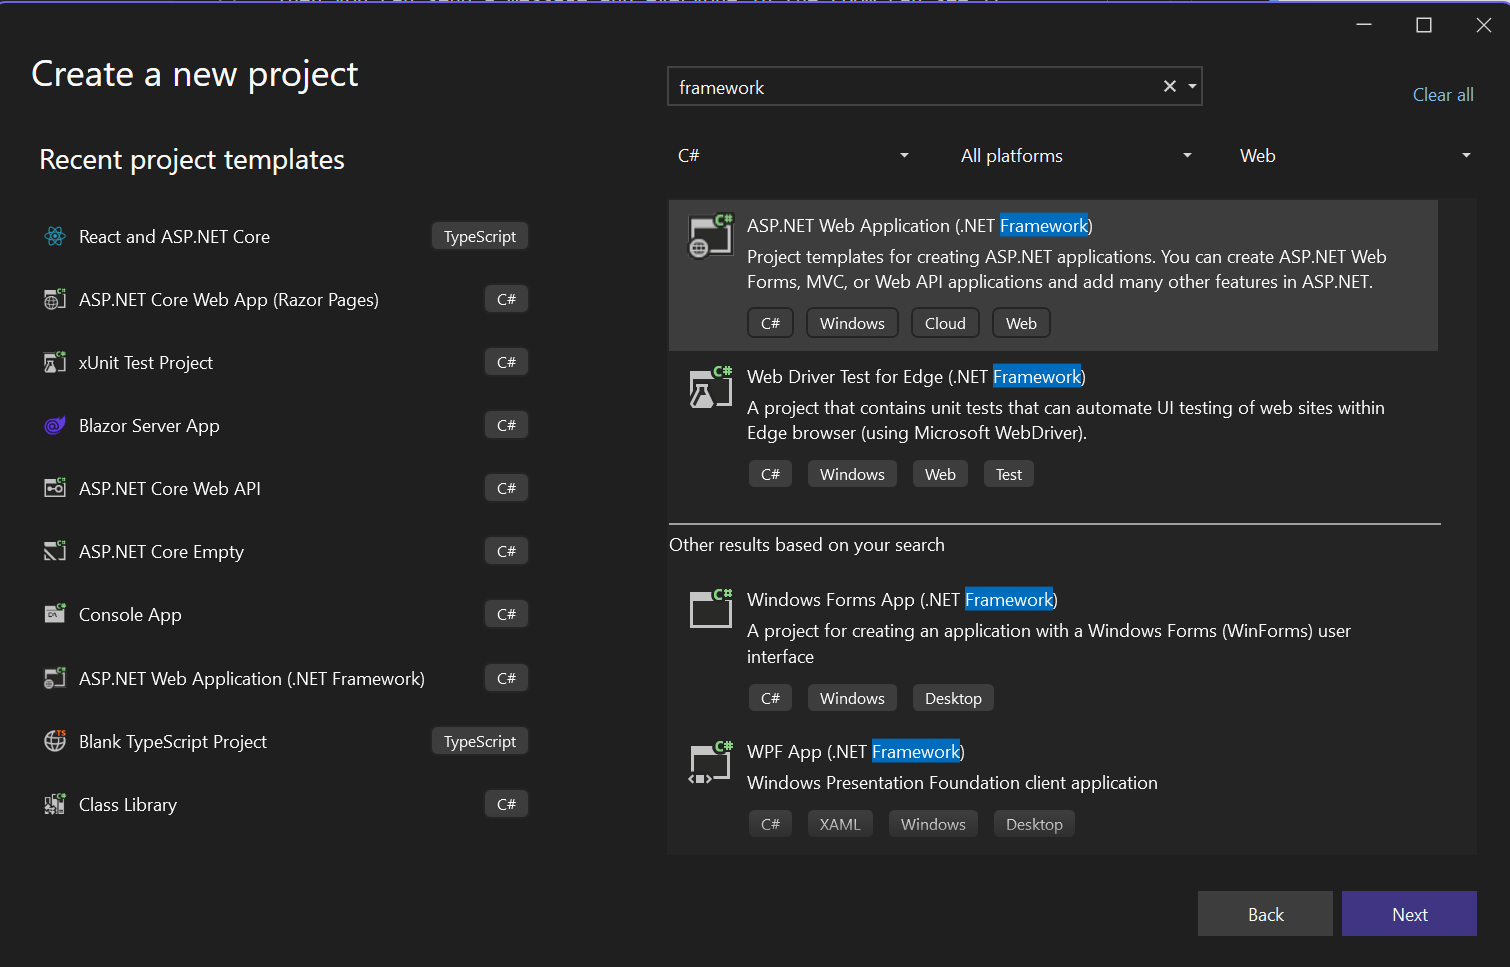Viewport: 1510px width, 967px height.
Task: Minimize the dialog window
Action: [x=1364, y=25]
